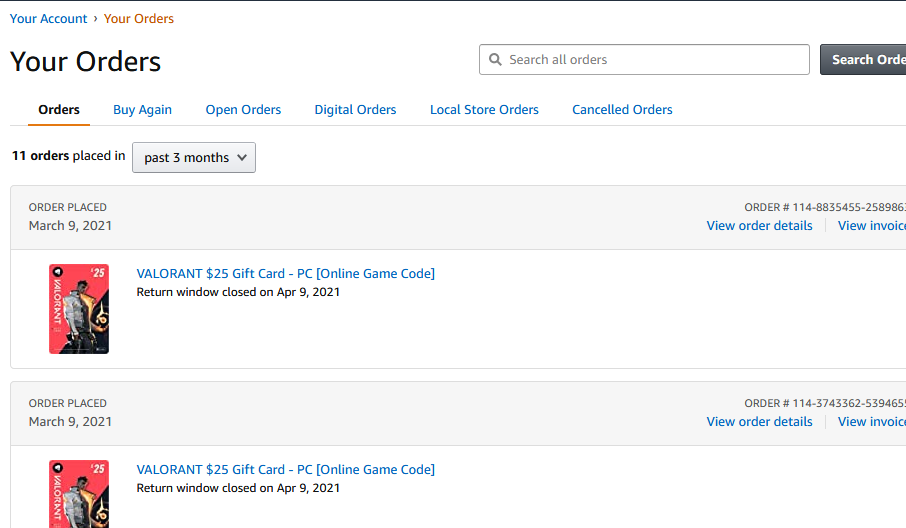This screenshot has width=906, height=528.
Task: Click first order's March 9, 2021 date
Action: [x=70, y=226]
